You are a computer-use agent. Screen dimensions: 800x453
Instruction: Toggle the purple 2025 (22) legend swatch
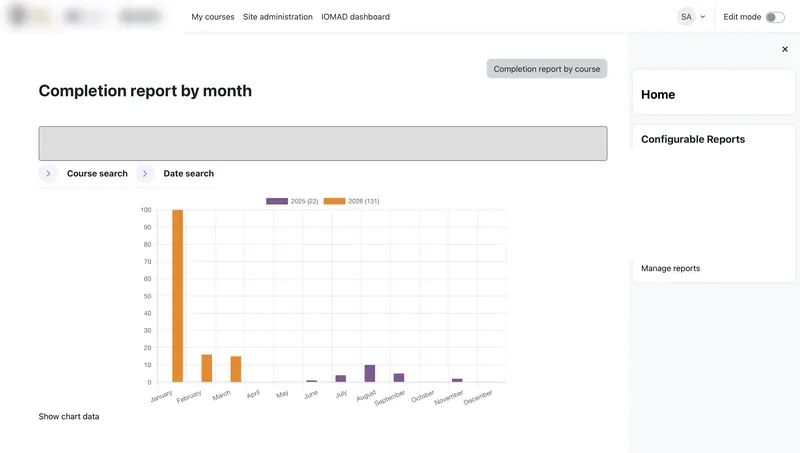tap(277, 201)
